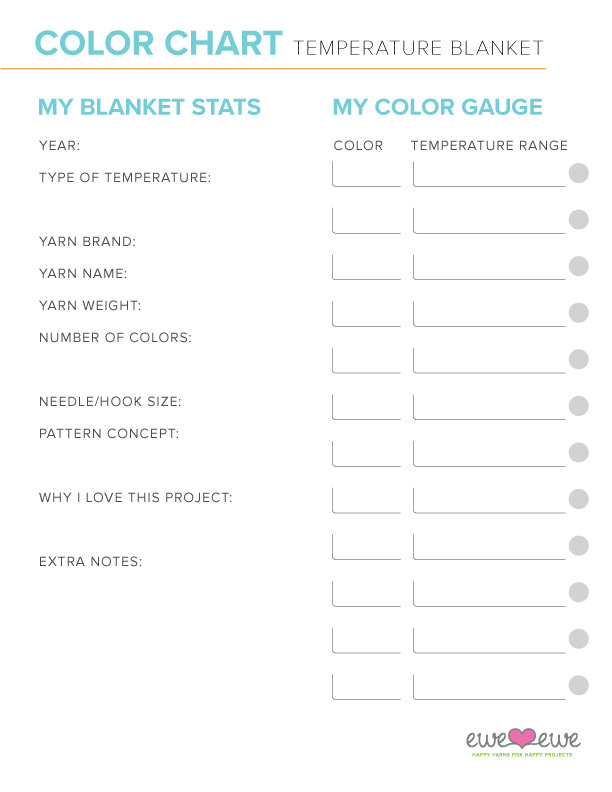Click the first Color box under COLOR

point(366,174)
